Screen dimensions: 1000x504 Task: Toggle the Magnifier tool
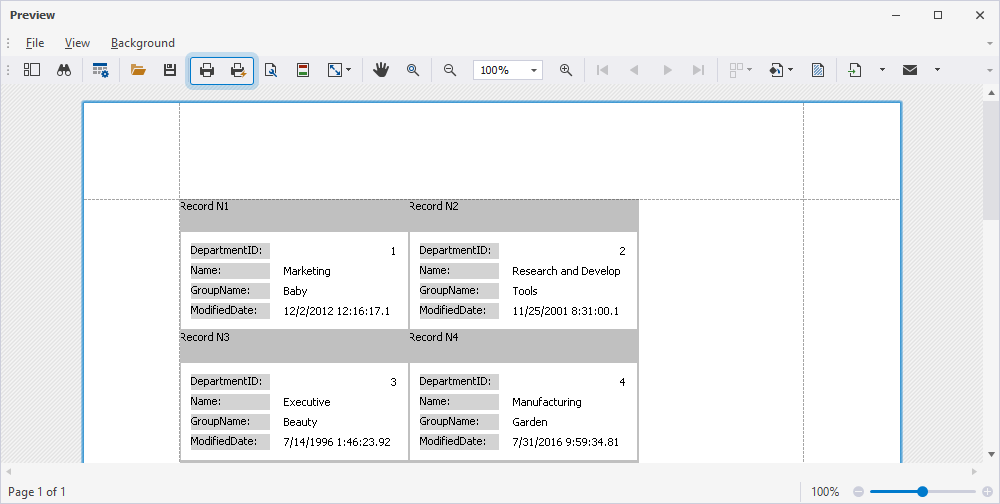pyautogui.click(x=413, y=70)
